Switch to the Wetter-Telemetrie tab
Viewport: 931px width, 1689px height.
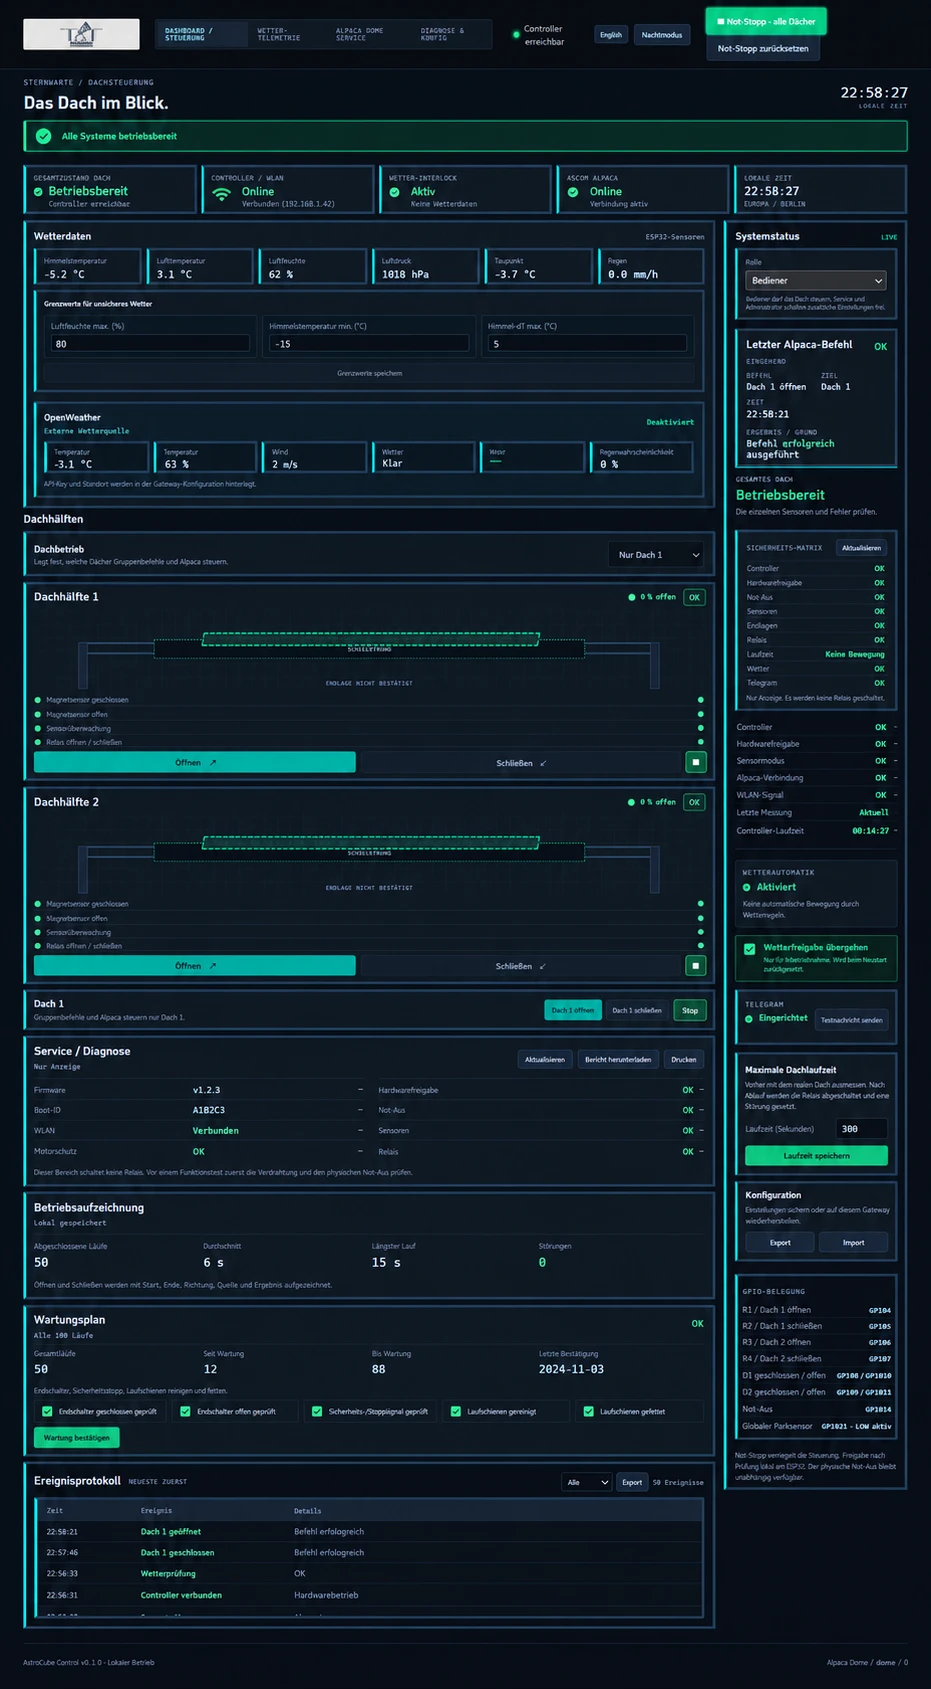287,35
